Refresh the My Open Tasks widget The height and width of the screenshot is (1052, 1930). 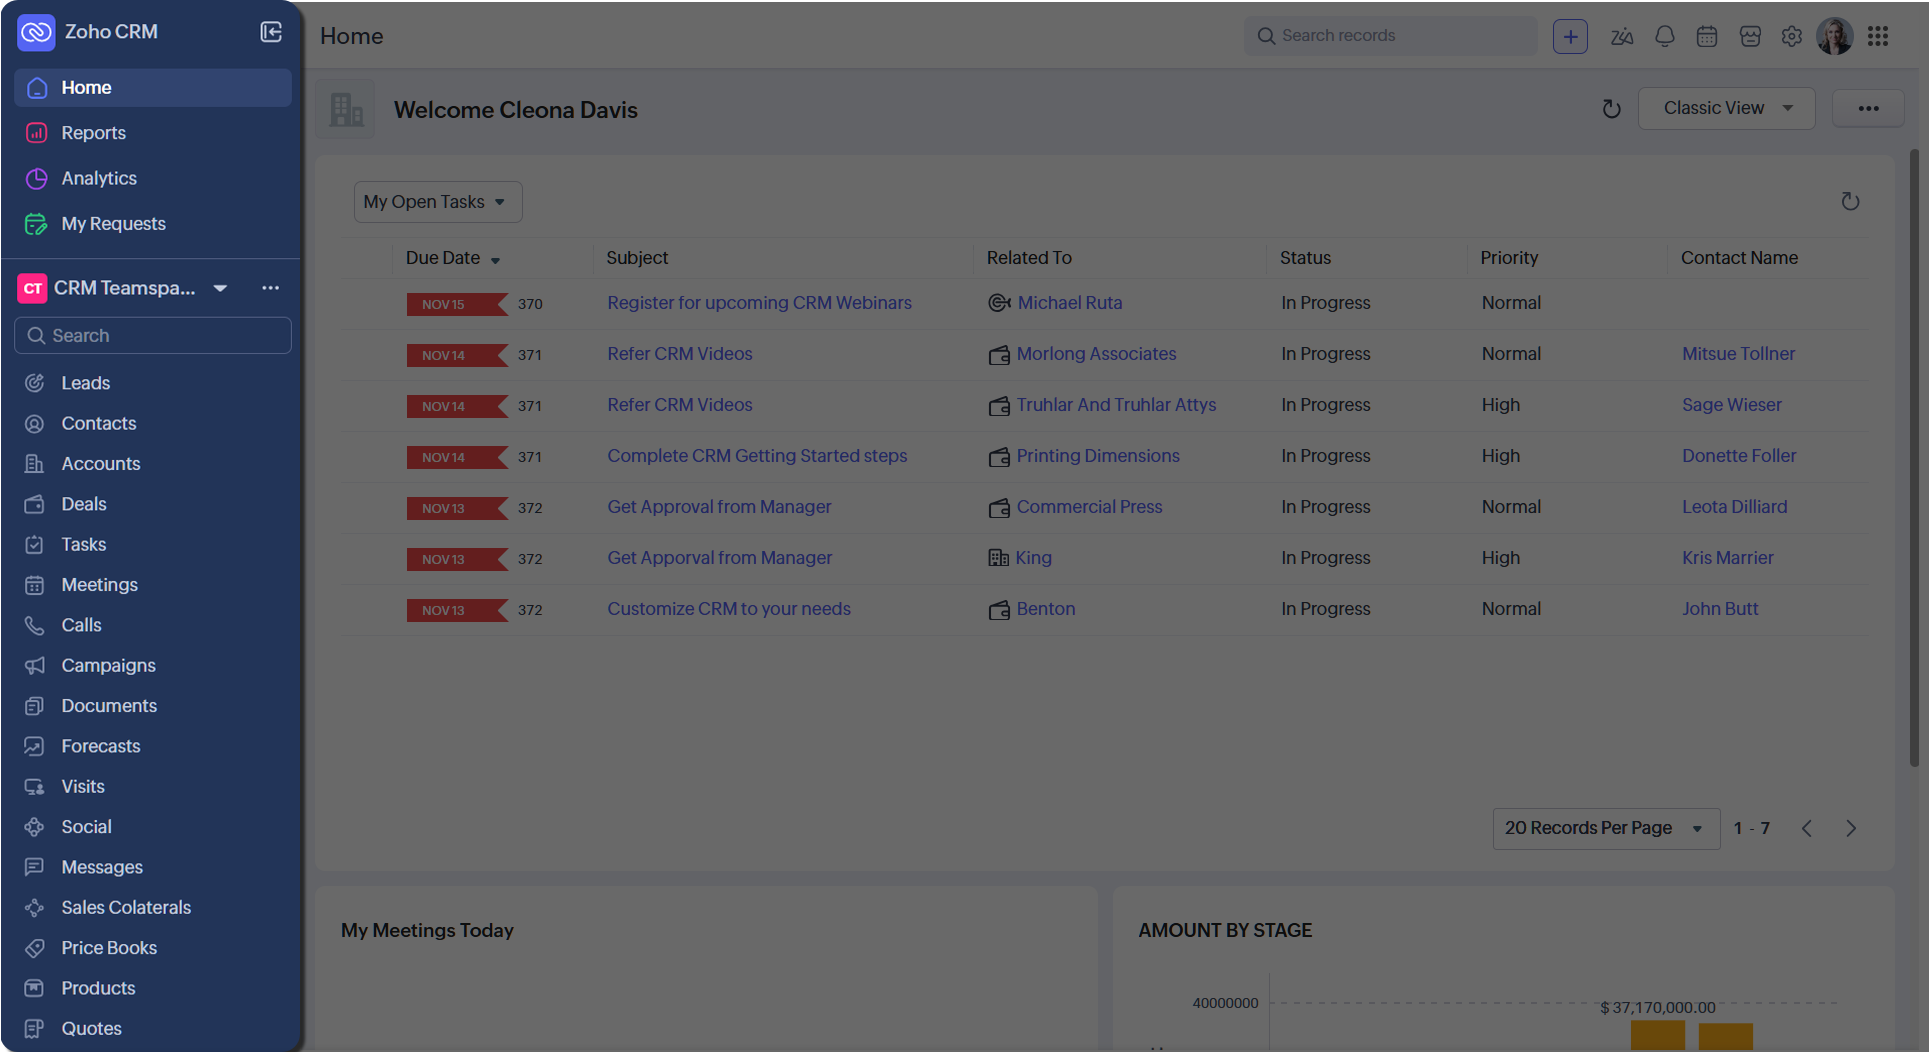coord(1850,202)
